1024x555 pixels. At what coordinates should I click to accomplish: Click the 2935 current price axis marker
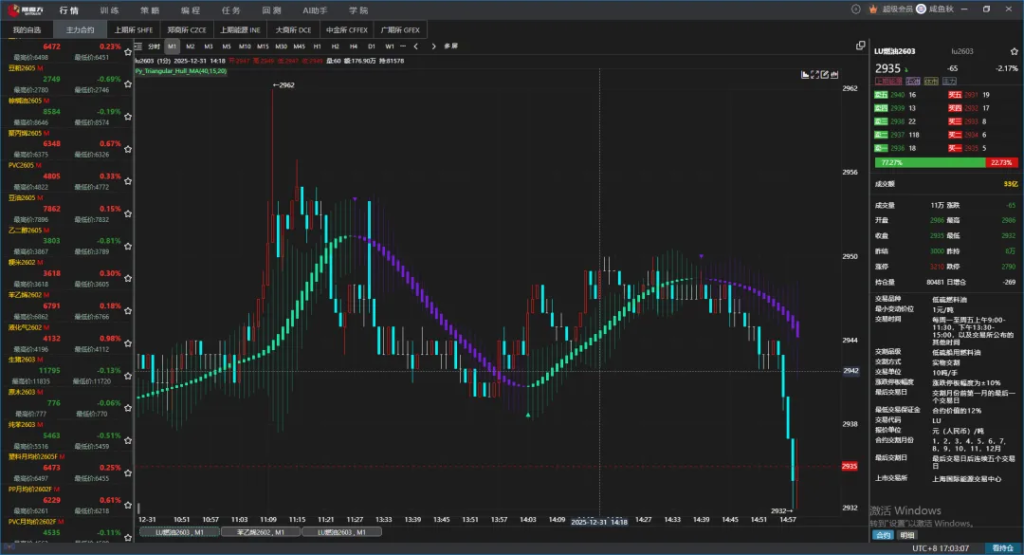coord(850,466)
